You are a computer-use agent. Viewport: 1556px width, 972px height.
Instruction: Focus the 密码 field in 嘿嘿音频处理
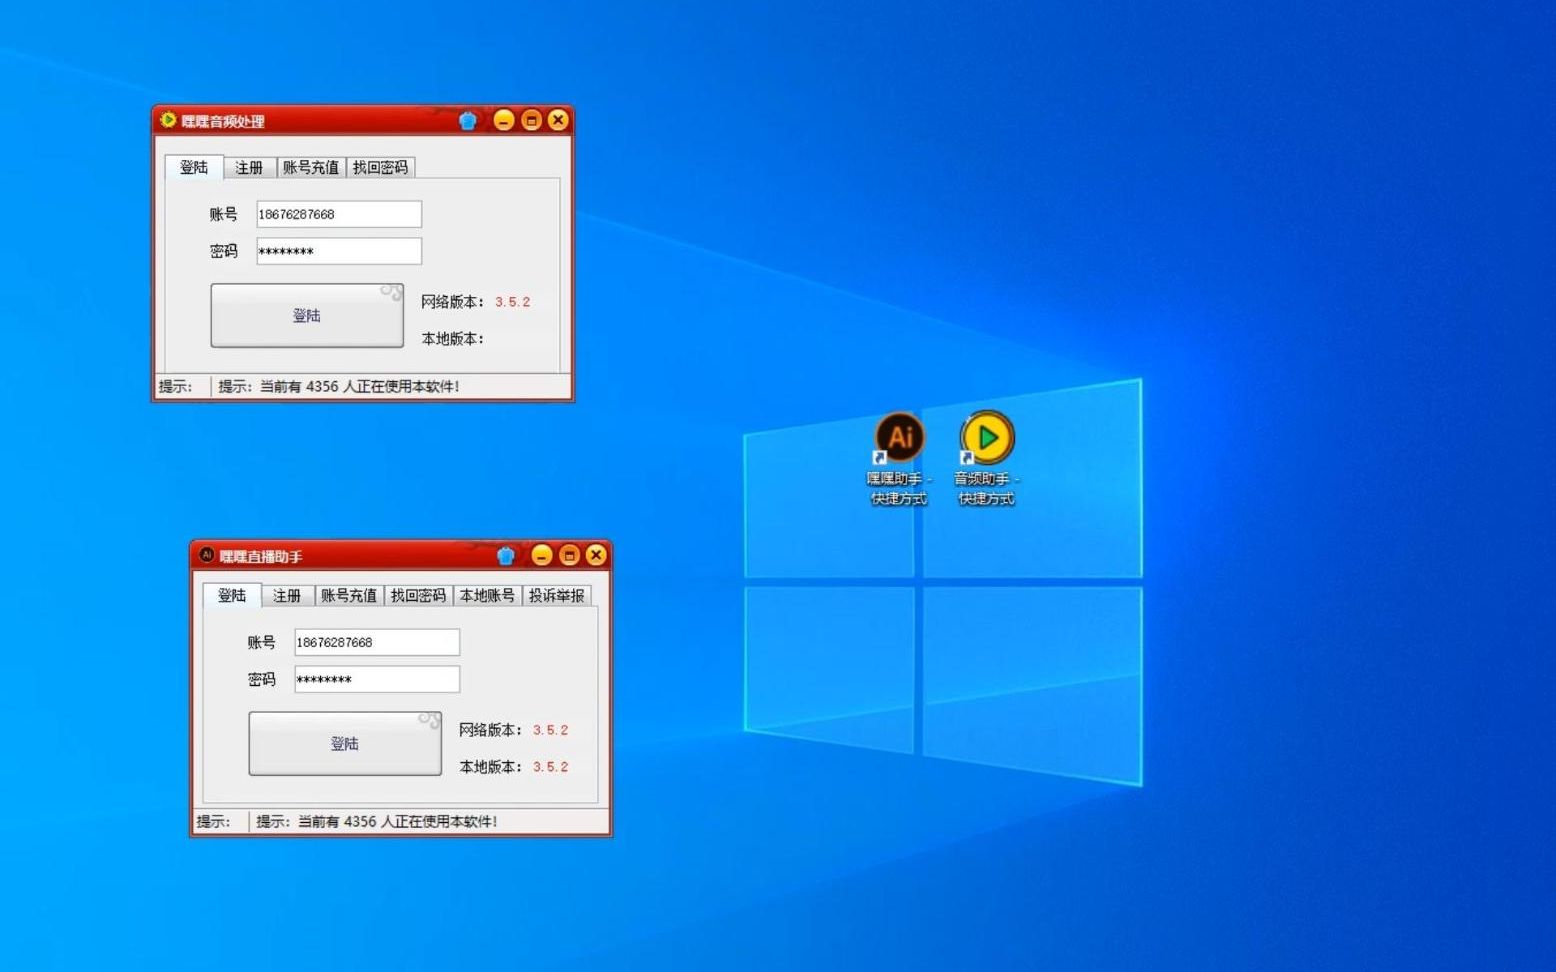(339, 251)
